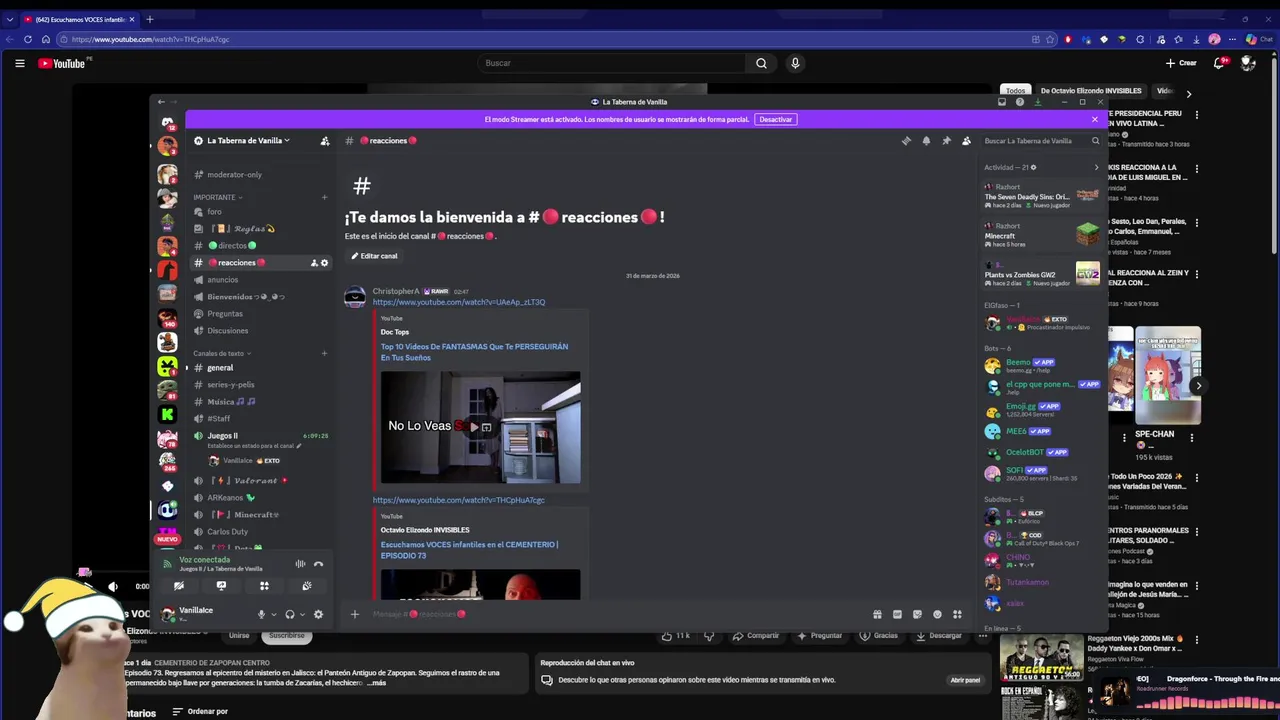The height and width of the screenshot is (720, 1280).
Task: Disconnect from voice with the hang-up icon
Action: (318, 564)
